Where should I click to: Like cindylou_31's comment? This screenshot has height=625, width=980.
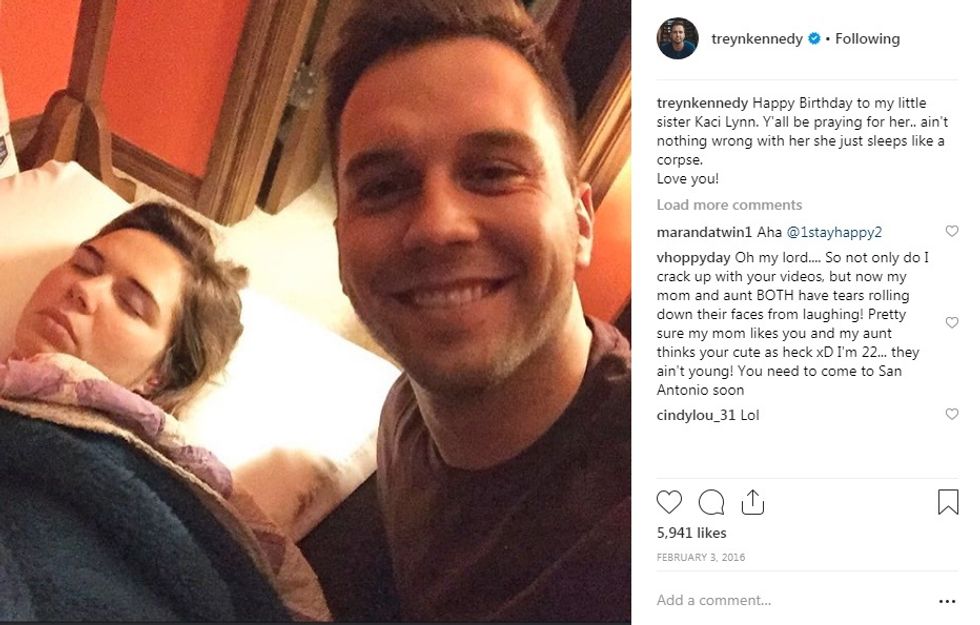pyautogui.click(x=951, y=414)
